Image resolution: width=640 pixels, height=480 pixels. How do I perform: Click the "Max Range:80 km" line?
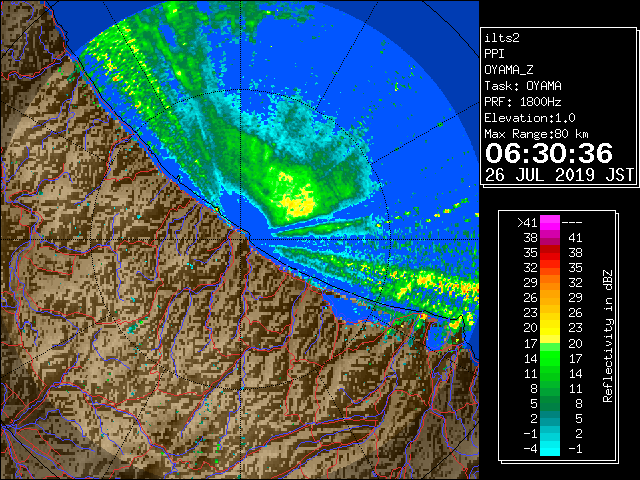[x=536, y=134]
